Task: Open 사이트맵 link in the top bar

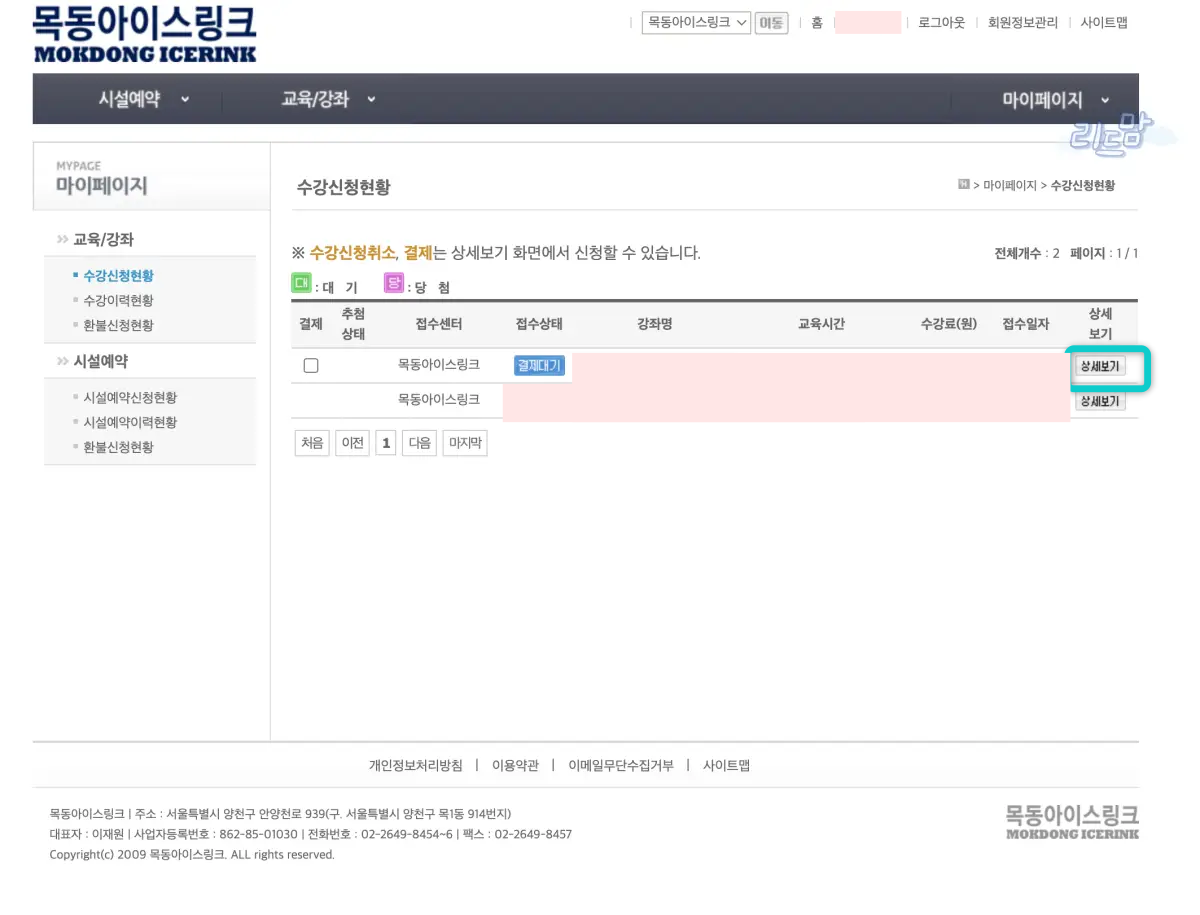Action: click(1104, 23)
